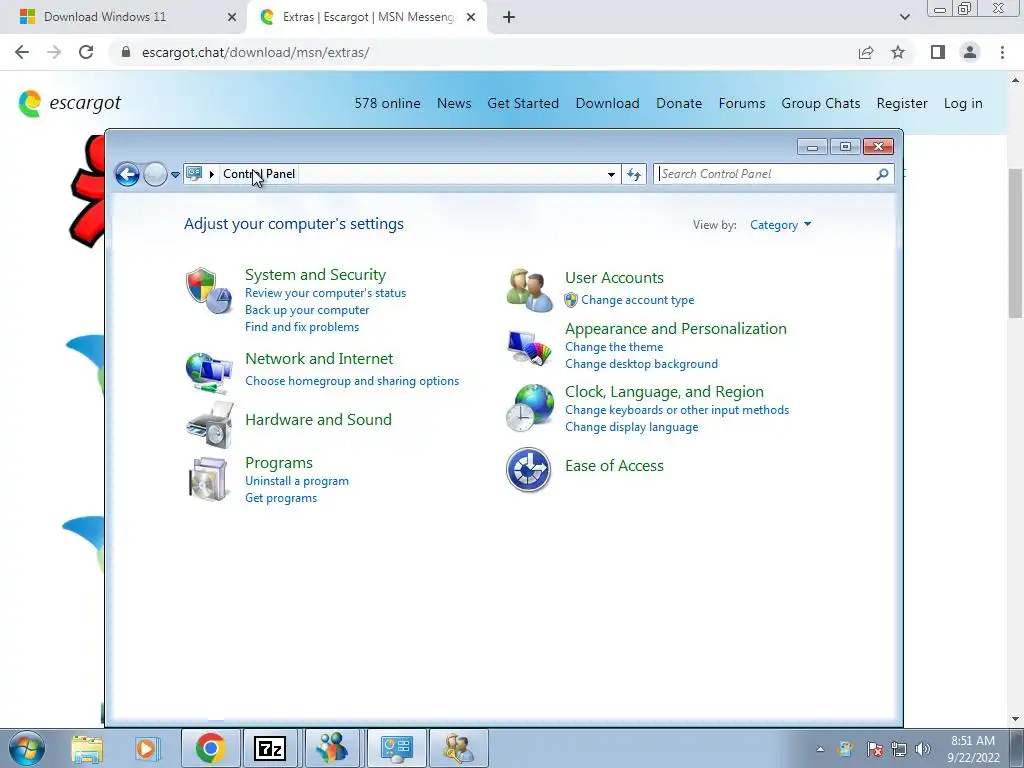Open a new Chrome tab
Screen dimensions: 1024x768
509,17
